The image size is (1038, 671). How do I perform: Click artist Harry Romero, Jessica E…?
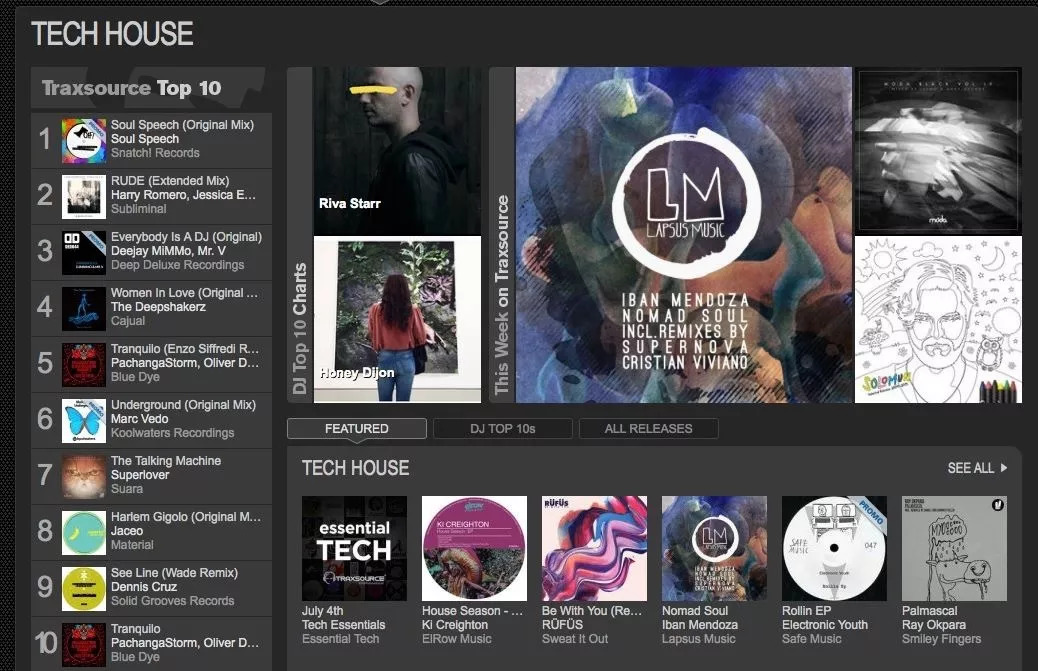point(183,195)
